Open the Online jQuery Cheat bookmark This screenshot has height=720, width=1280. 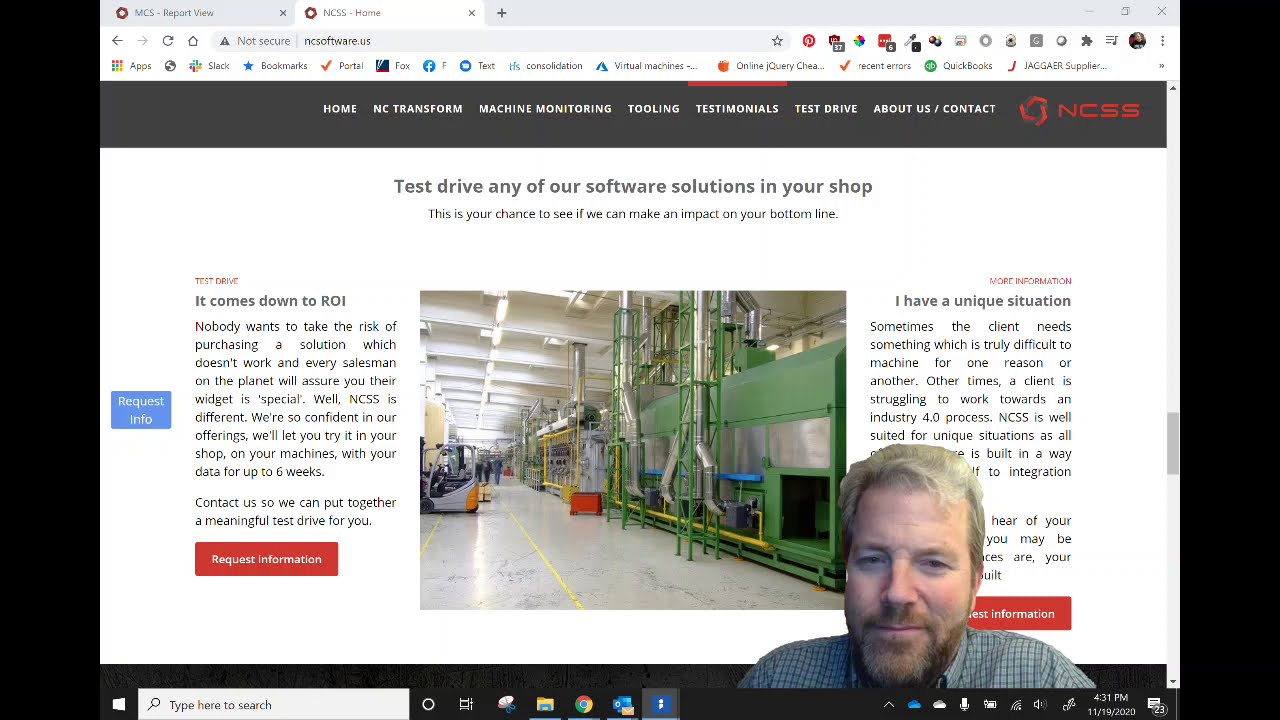(x=771, y=66)
